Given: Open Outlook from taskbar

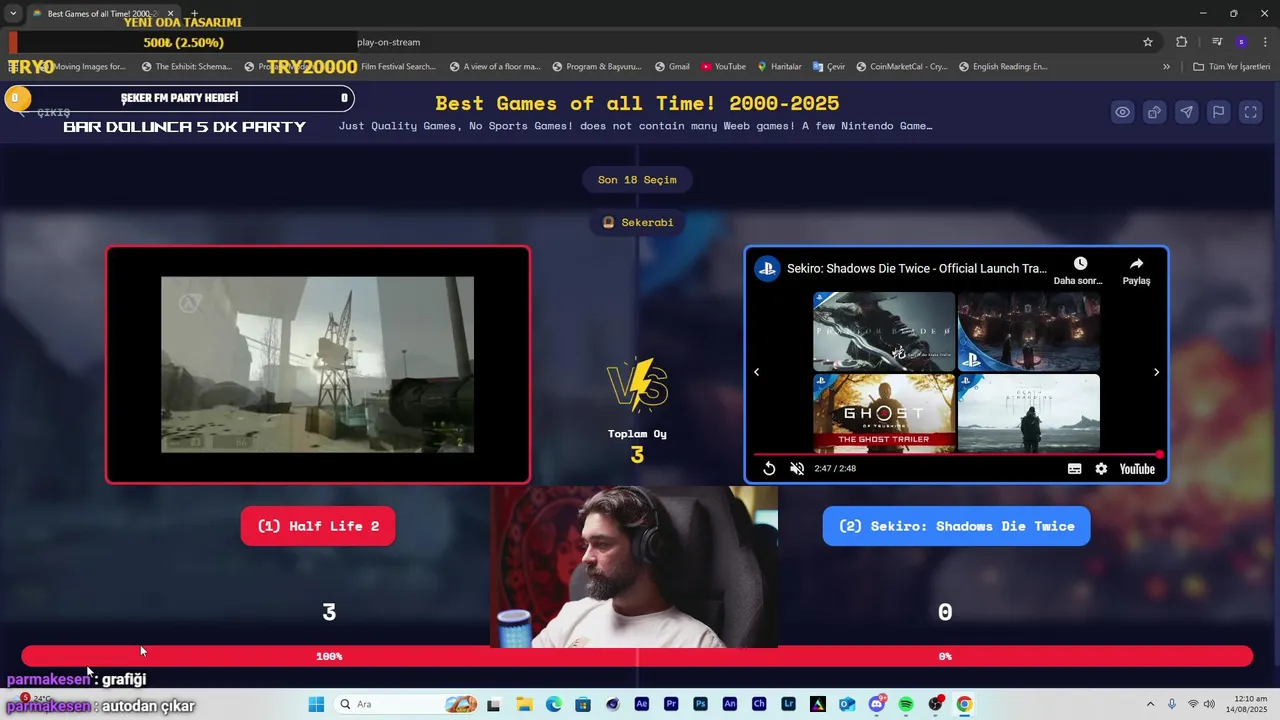Looking at the screenshot, I should (x=847, y=704).
